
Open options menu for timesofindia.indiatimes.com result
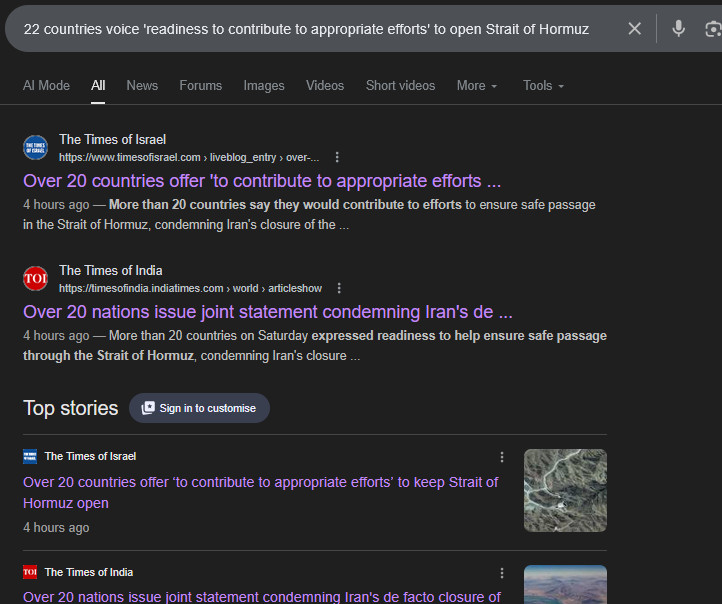[x=339, y=288]
